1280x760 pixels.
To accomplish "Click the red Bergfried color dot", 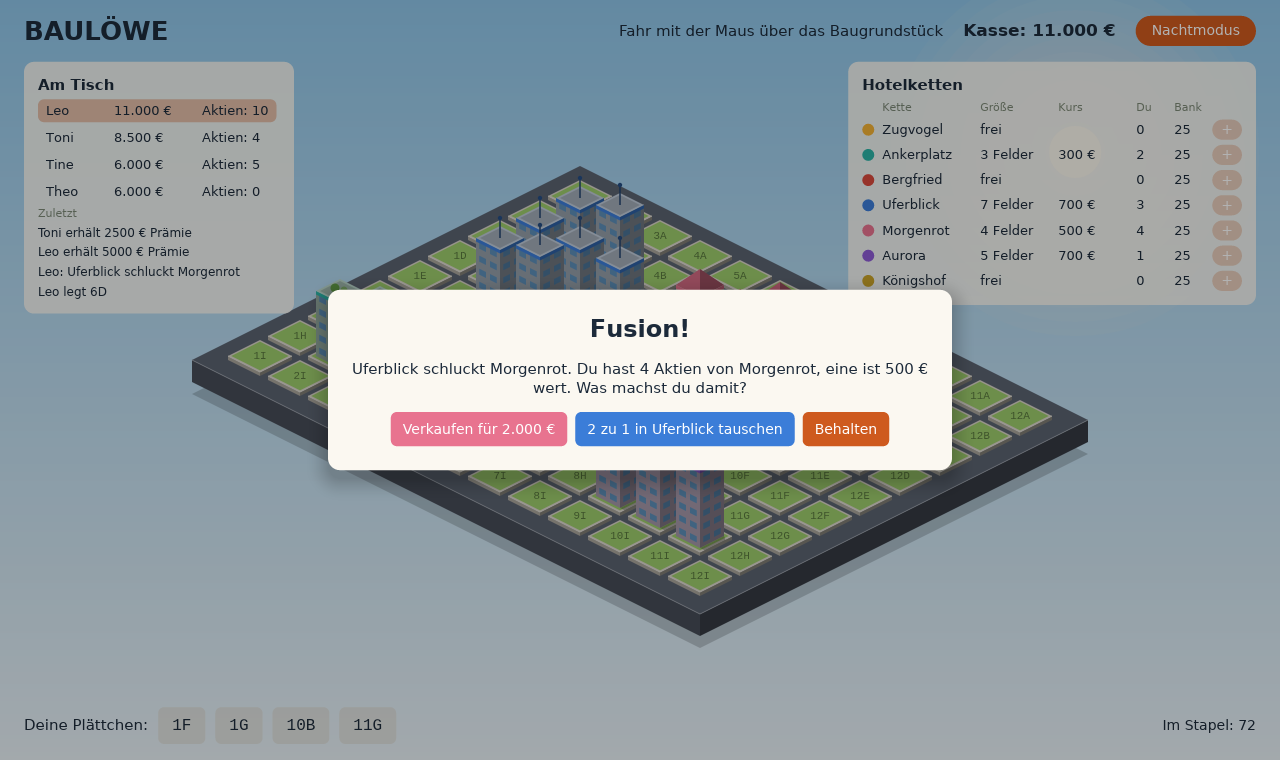I will pyautogui.click(x=868, y=180).
